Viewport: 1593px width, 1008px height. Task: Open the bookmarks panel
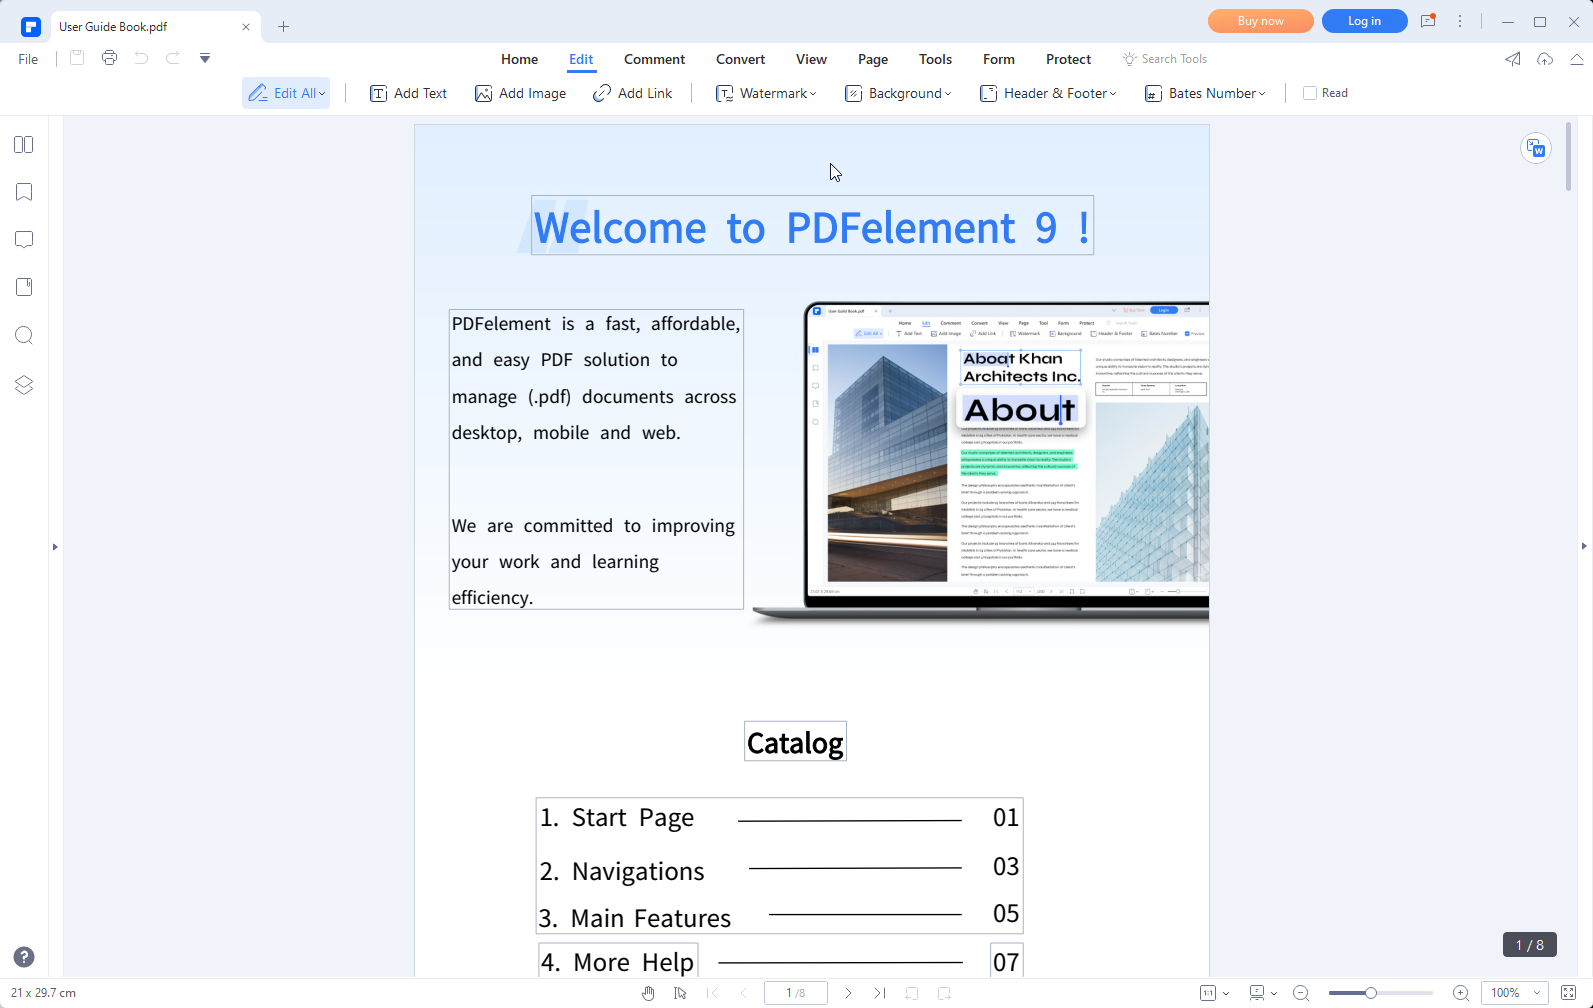point(24,192)
